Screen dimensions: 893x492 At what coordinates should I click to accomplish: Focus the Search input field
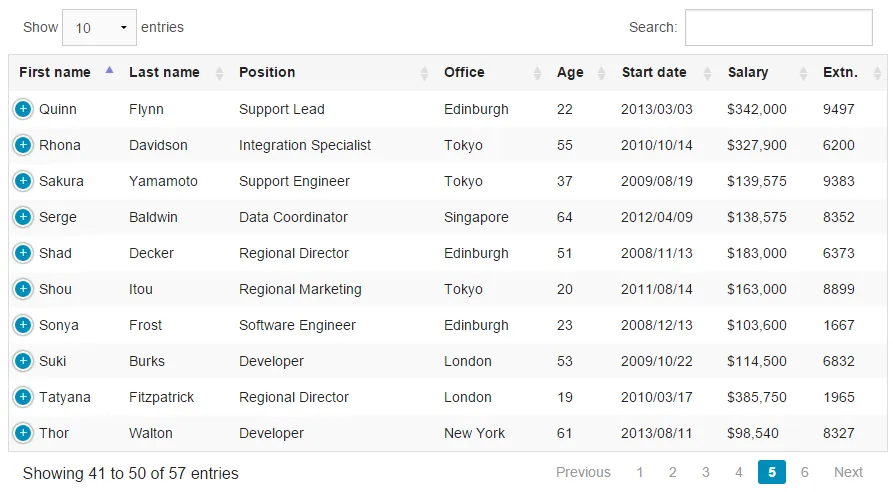coord(778,28)
